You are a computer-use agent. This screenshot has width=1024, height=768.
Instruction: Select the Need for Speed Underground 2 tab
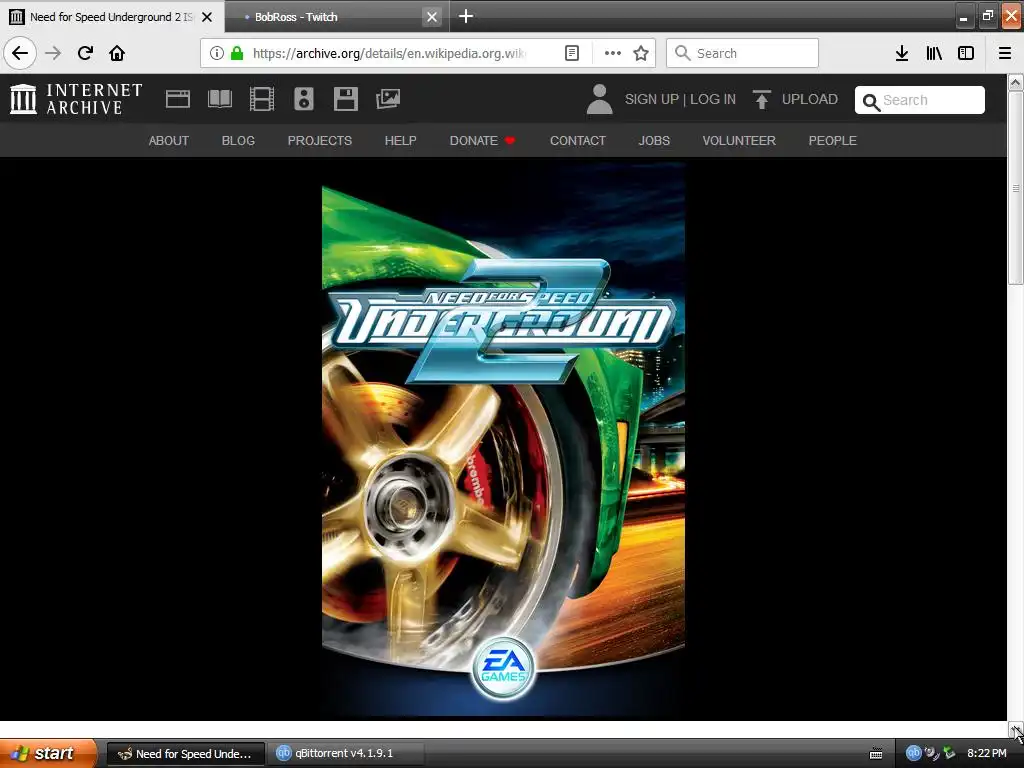111,17
